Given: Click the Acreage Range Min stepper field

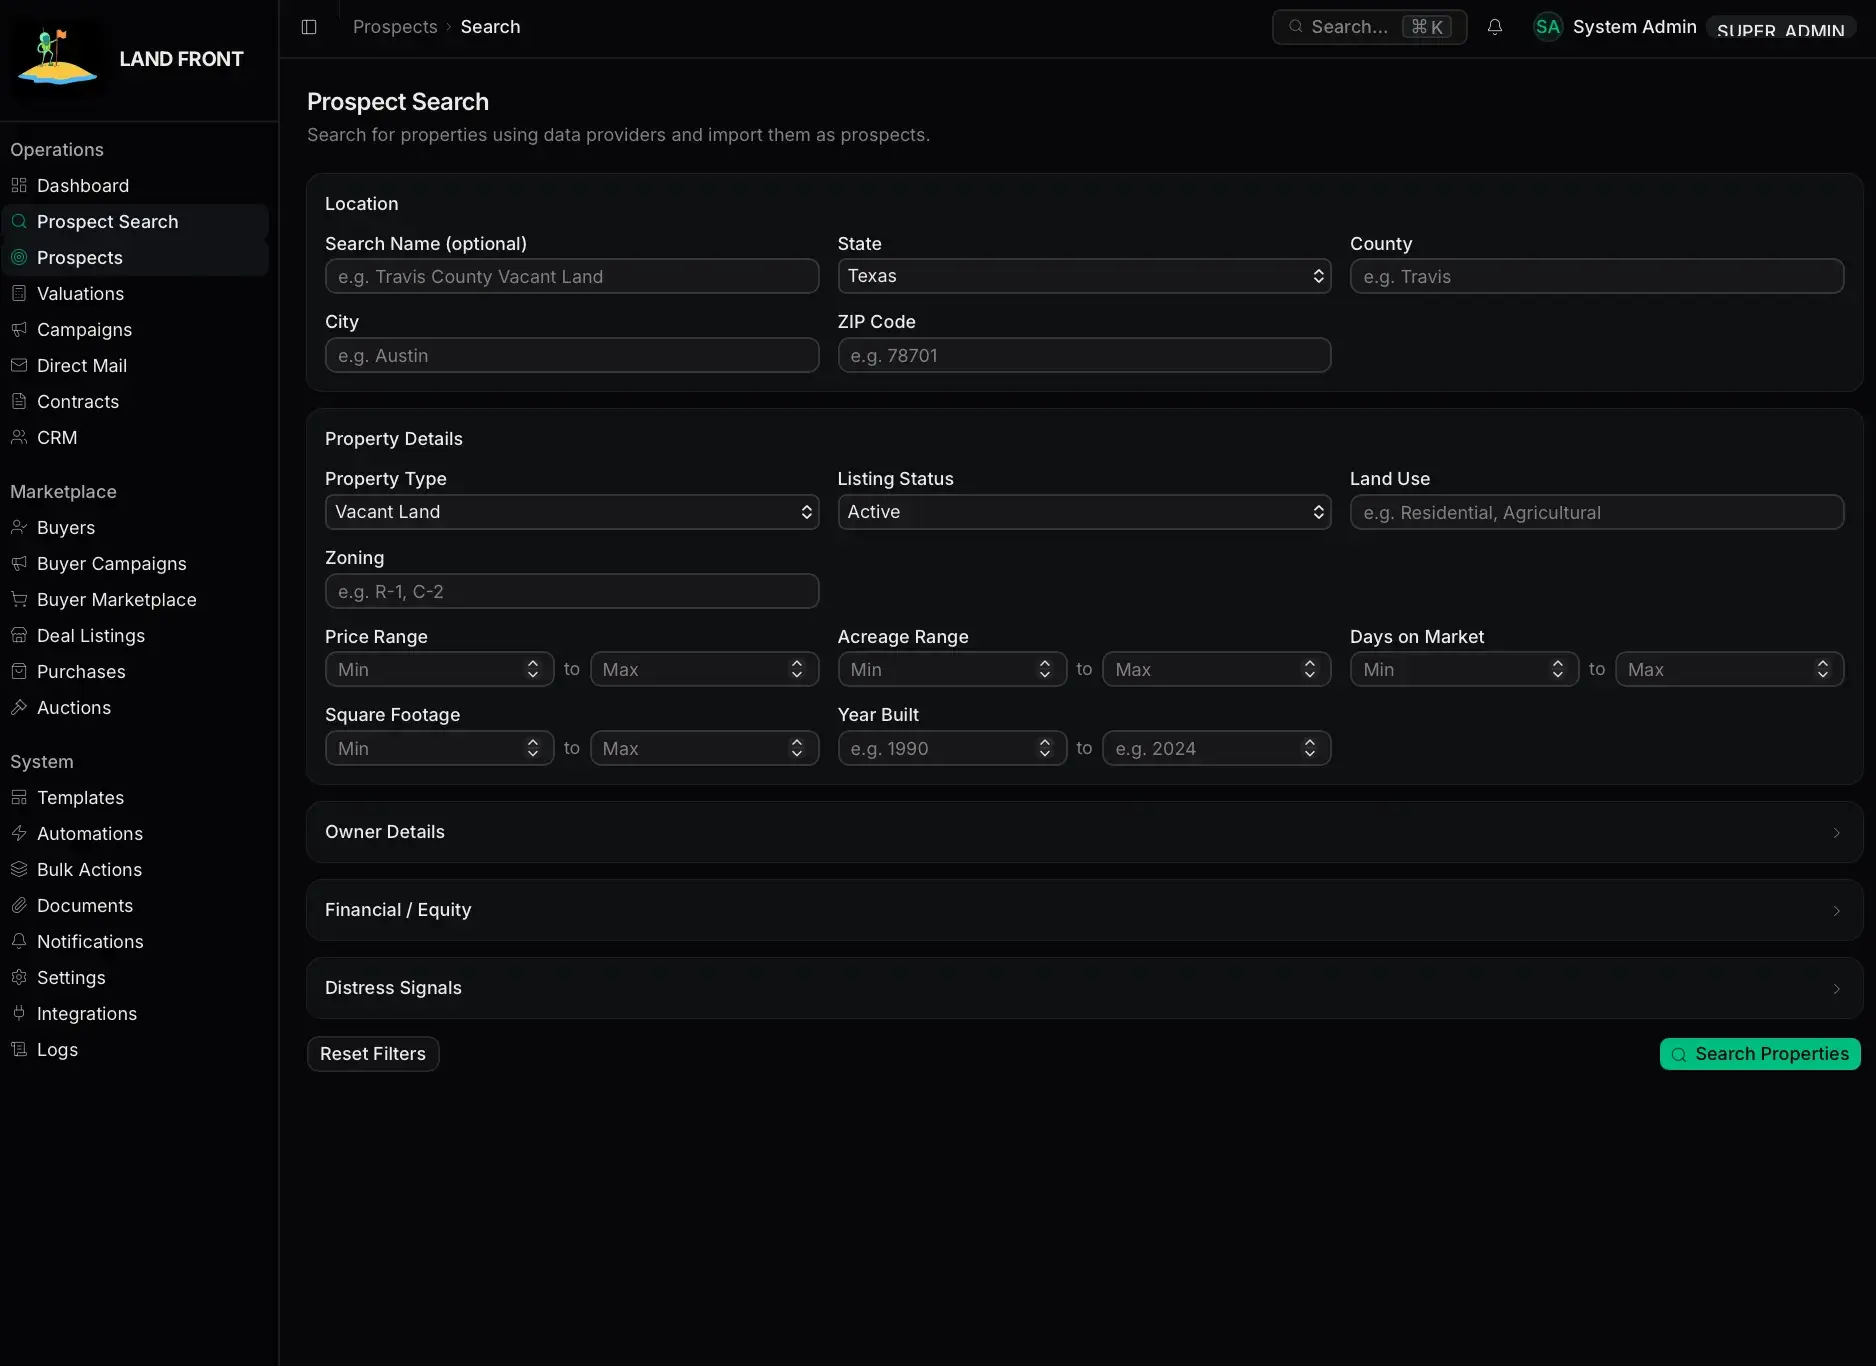Looking at the screenshot, I should 952,670.
